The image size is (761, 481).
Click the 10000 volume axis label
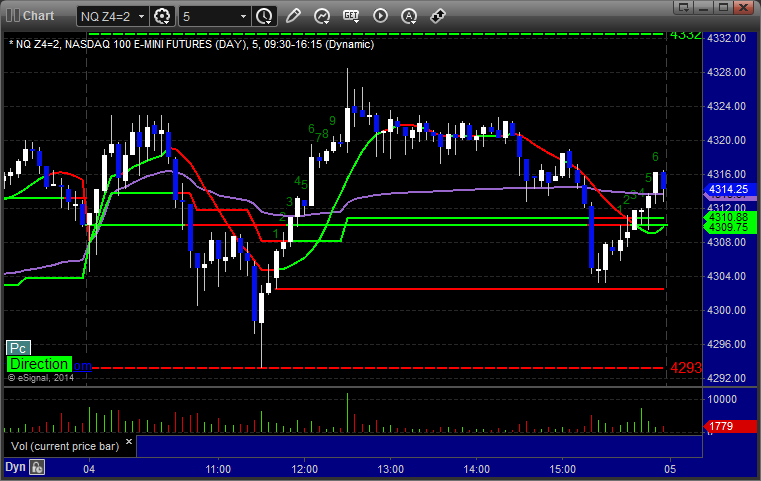coord(722,399)
